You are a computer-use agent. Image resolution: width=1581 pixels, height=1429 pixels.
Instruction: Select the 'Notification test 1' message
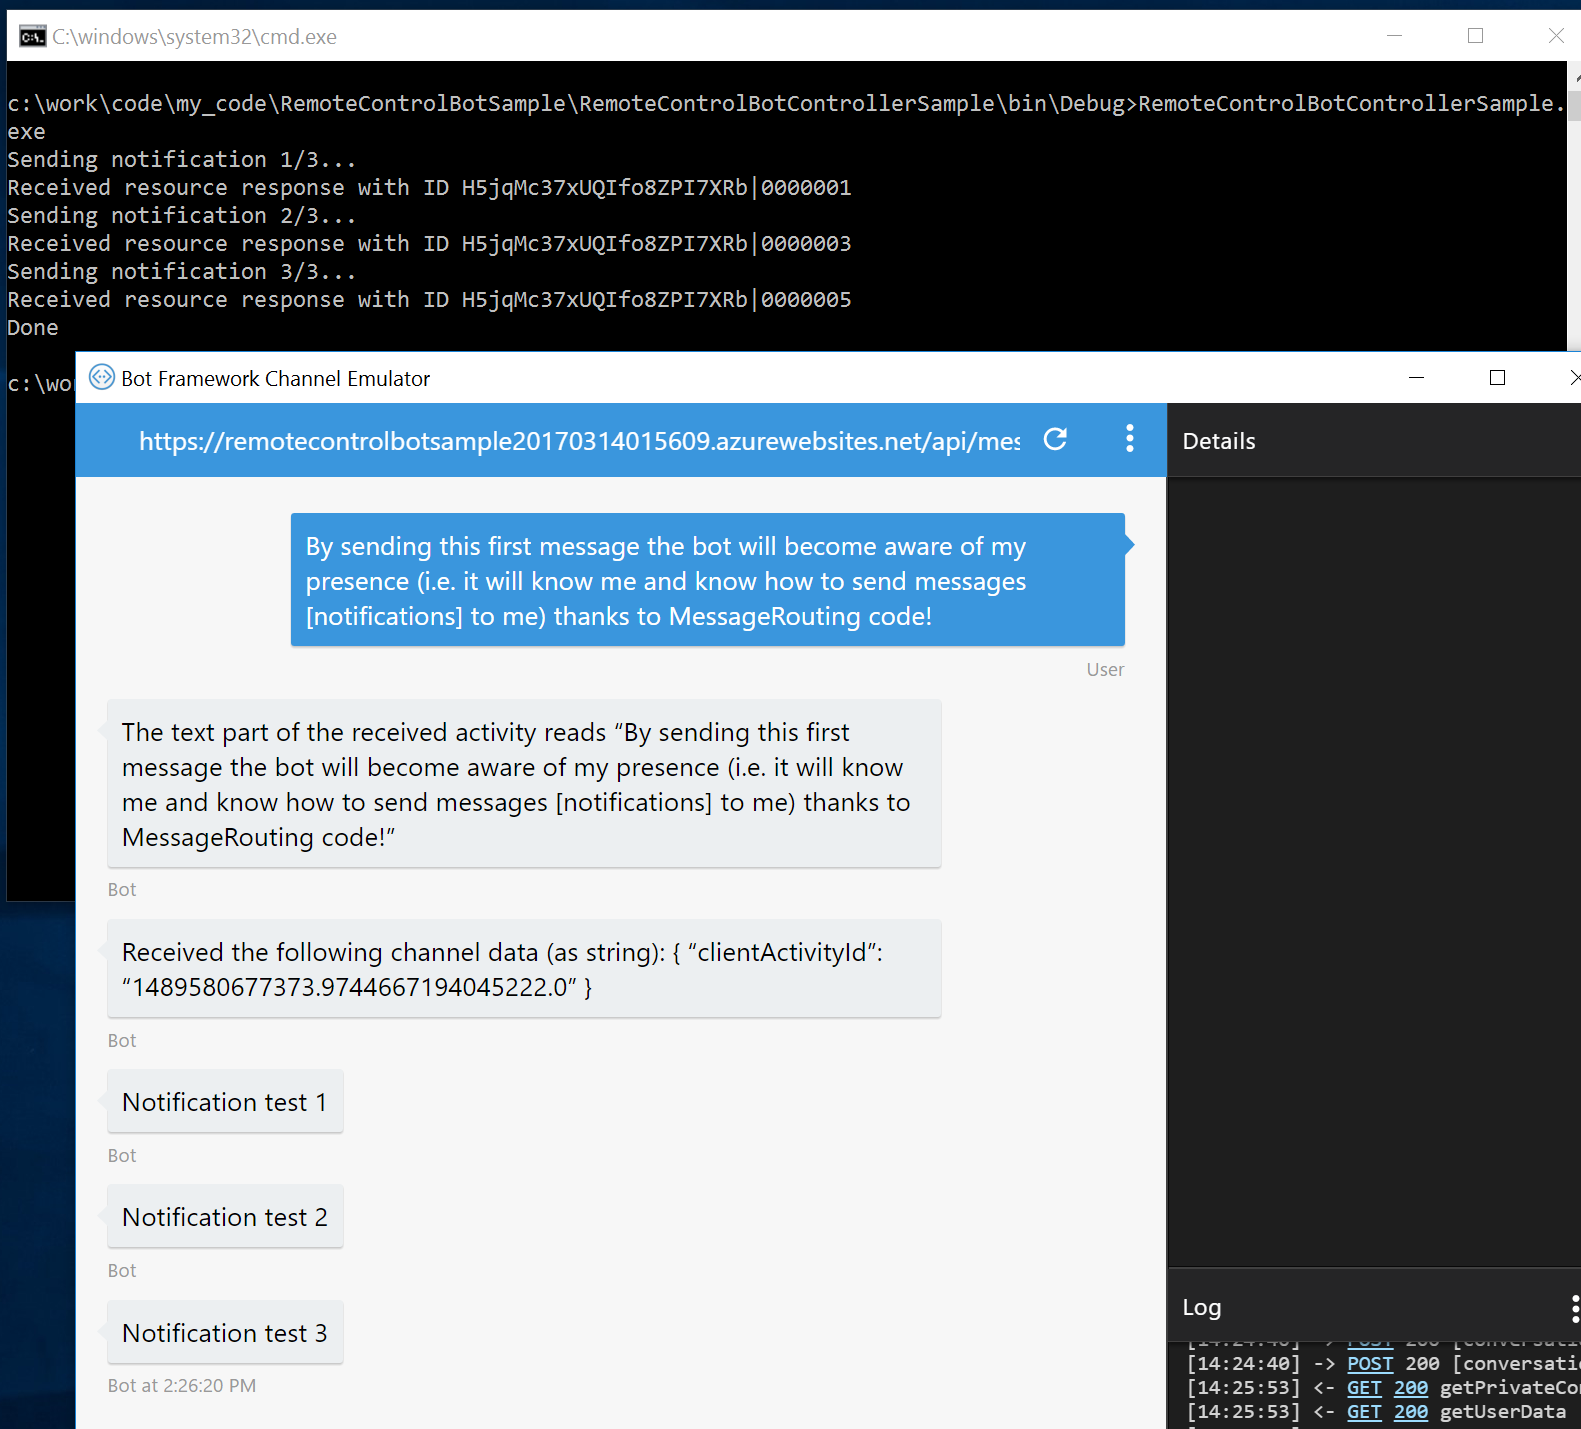click(x=225, y=1101)
